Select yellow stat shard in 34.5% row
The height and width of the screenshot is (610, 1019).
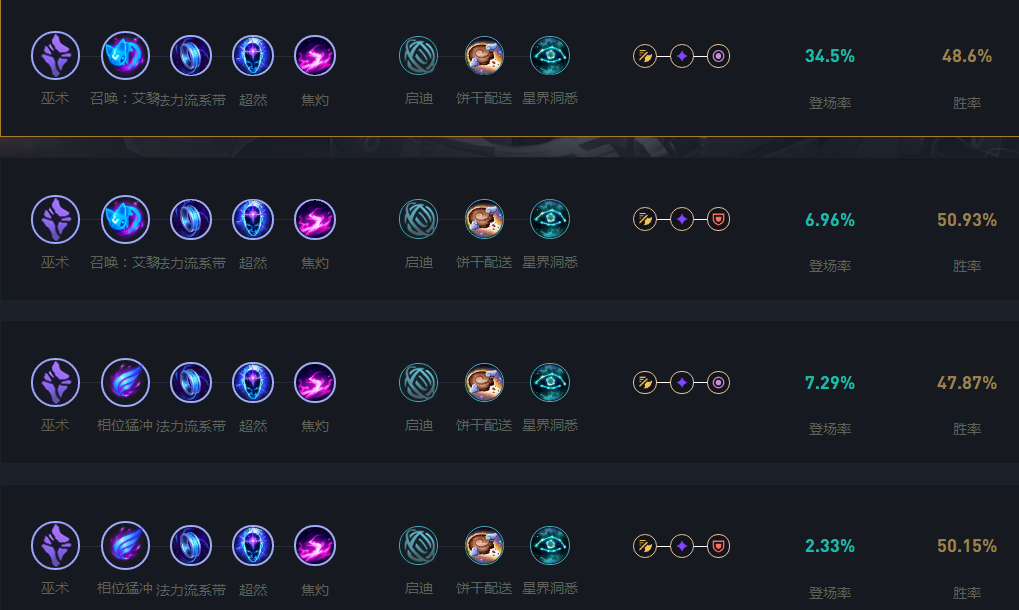coord(645,56)
